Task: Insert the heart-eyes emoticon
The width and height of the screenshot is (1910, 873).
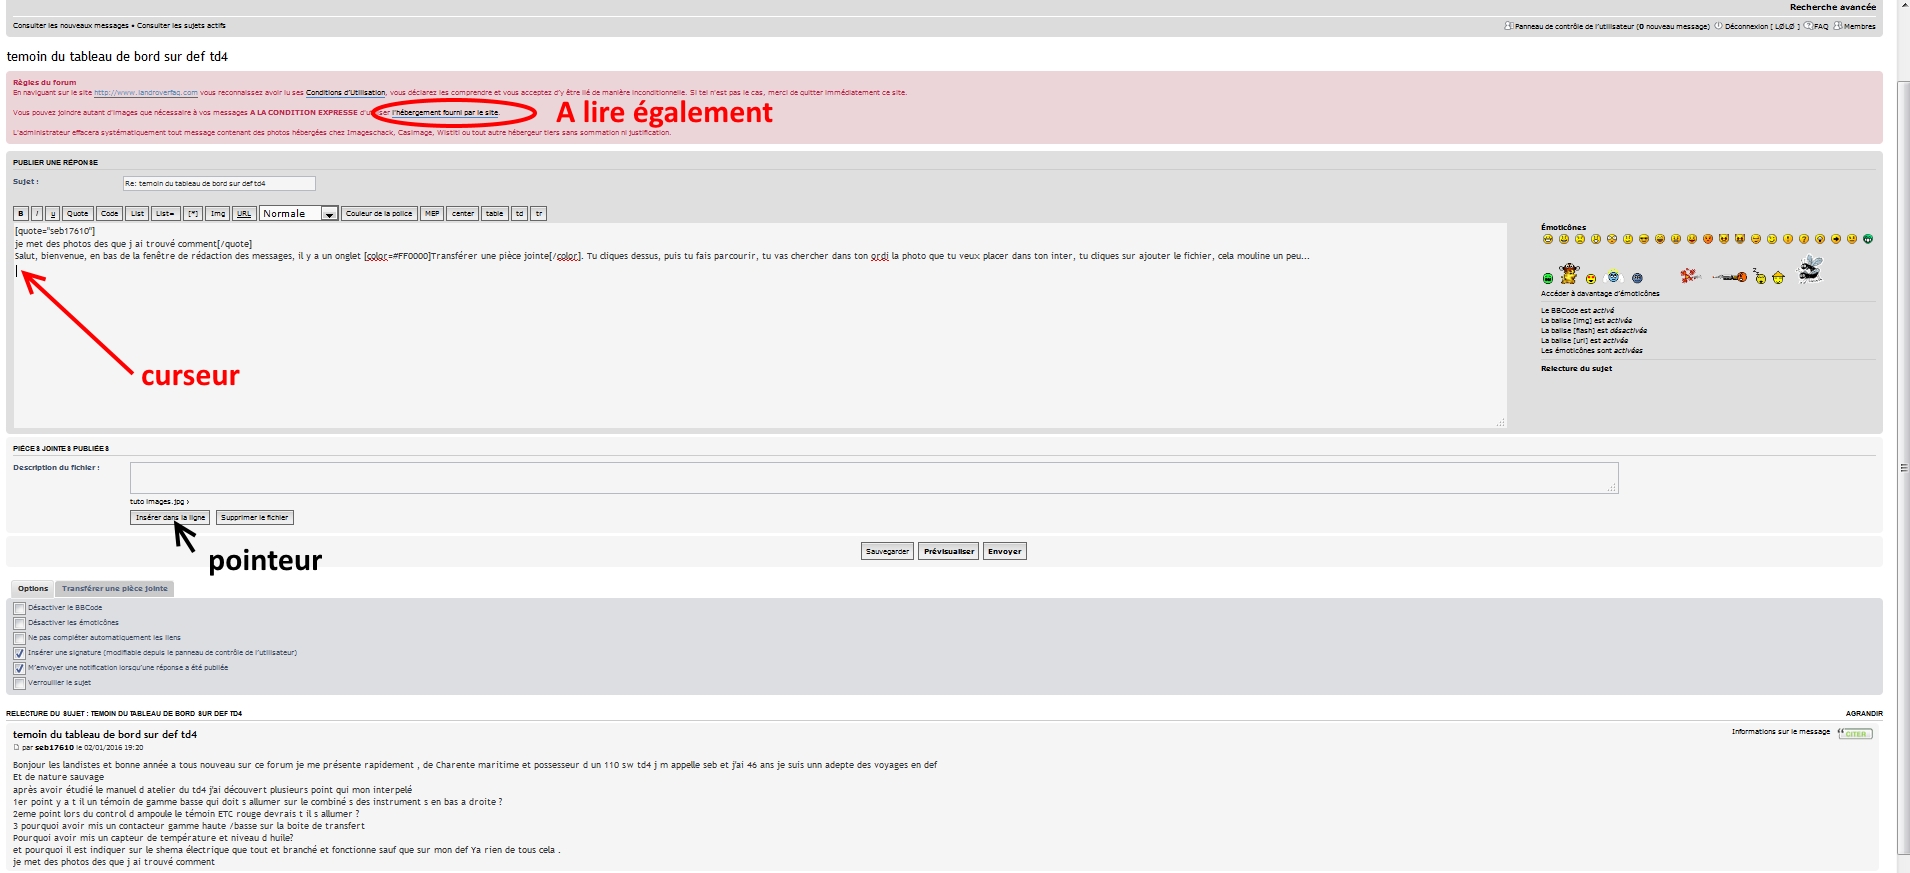Action: pos(1591,279)
